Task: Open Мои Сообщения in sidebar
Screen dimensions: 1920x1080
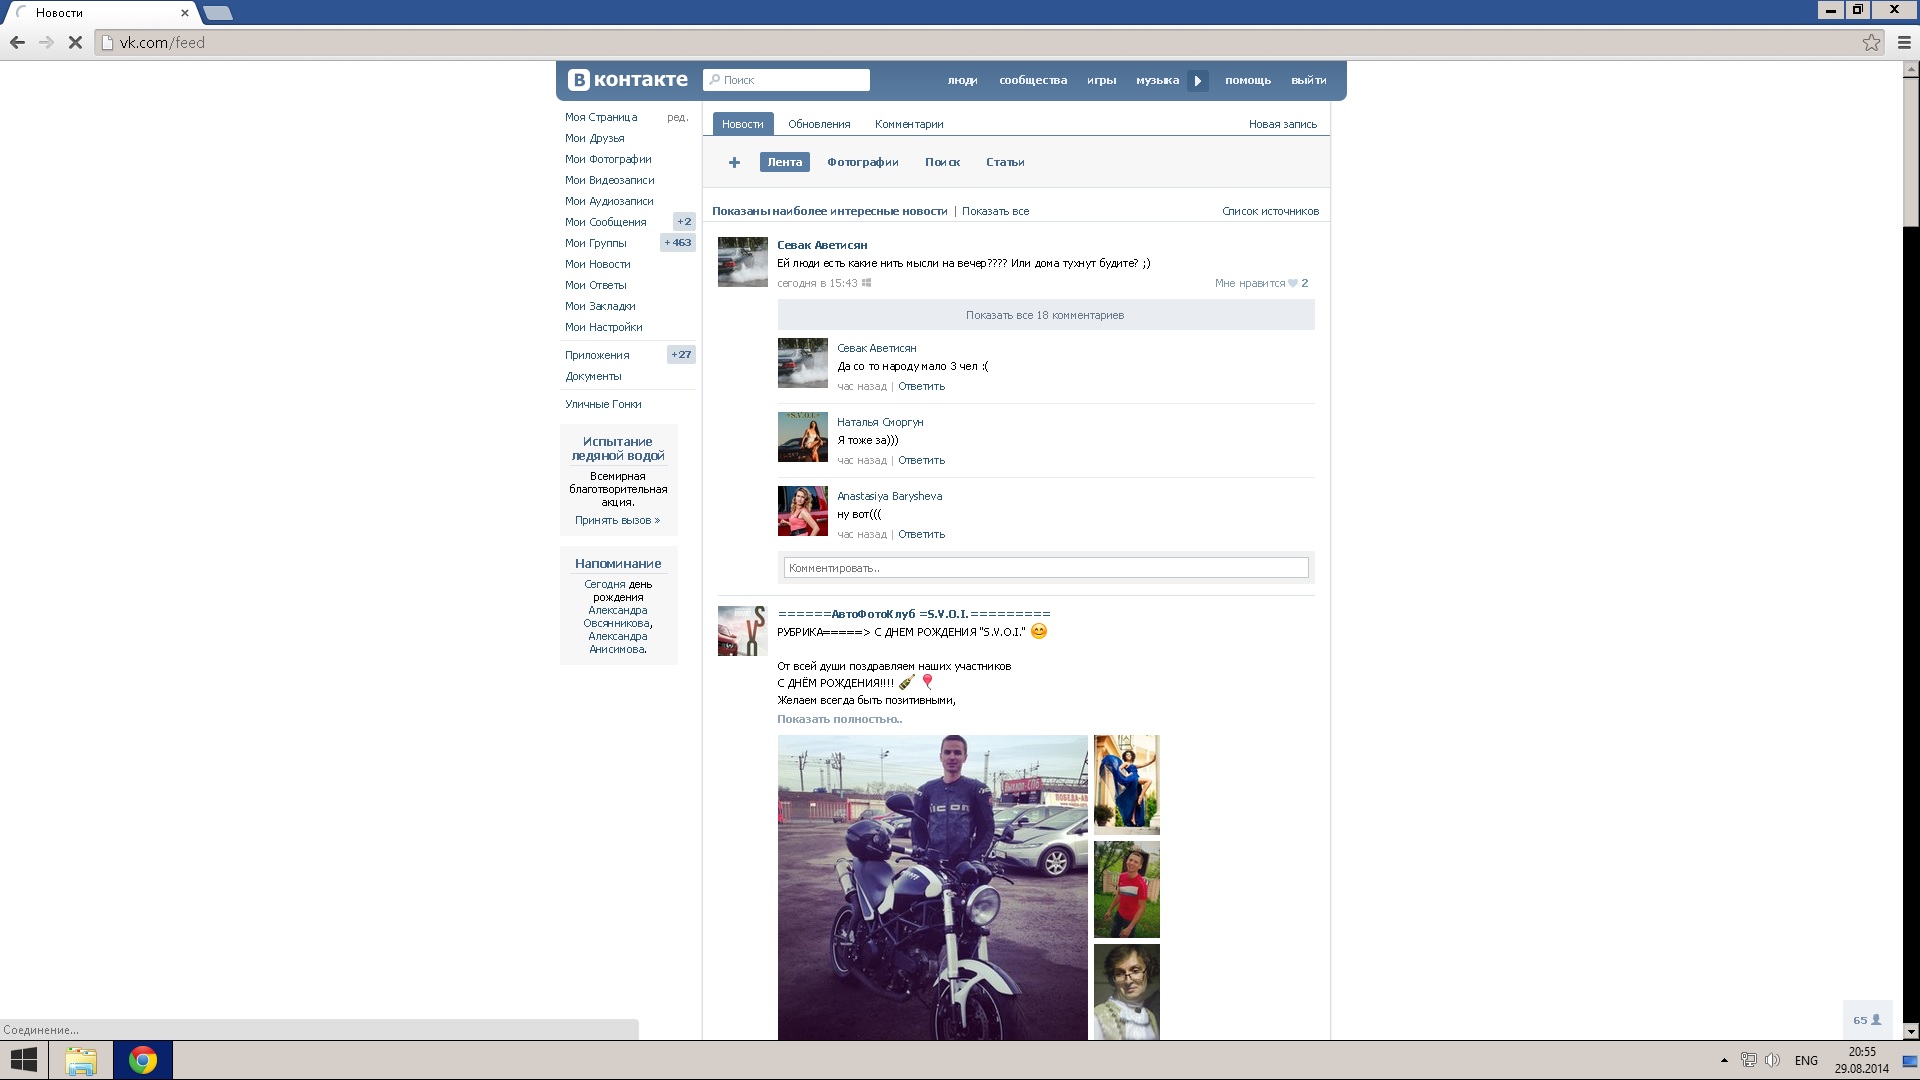Action: point(605,222)
